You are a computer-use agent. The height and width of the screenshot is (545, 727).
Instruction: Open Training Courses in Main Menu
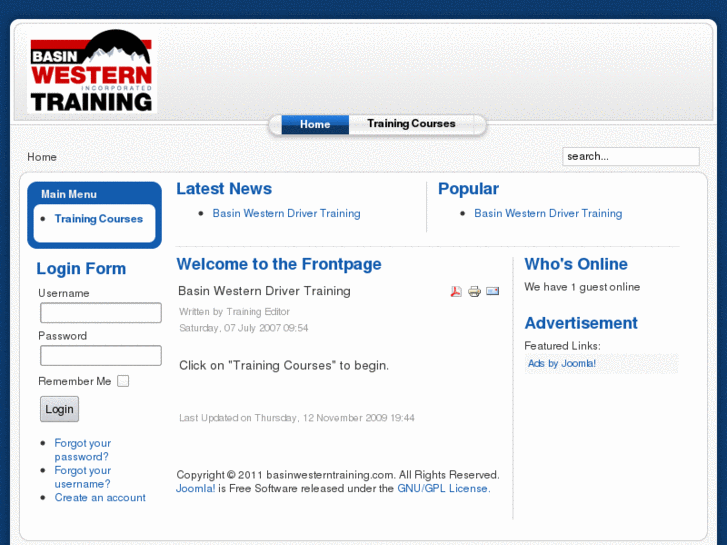pos(98,219)
